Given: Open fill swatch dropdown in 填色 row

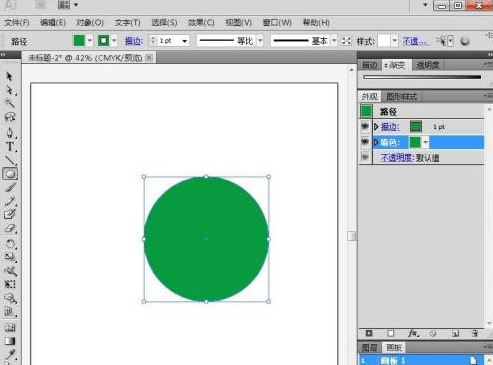Looking at the screenshot, I should pyautogui.click(x=425, y=142).
